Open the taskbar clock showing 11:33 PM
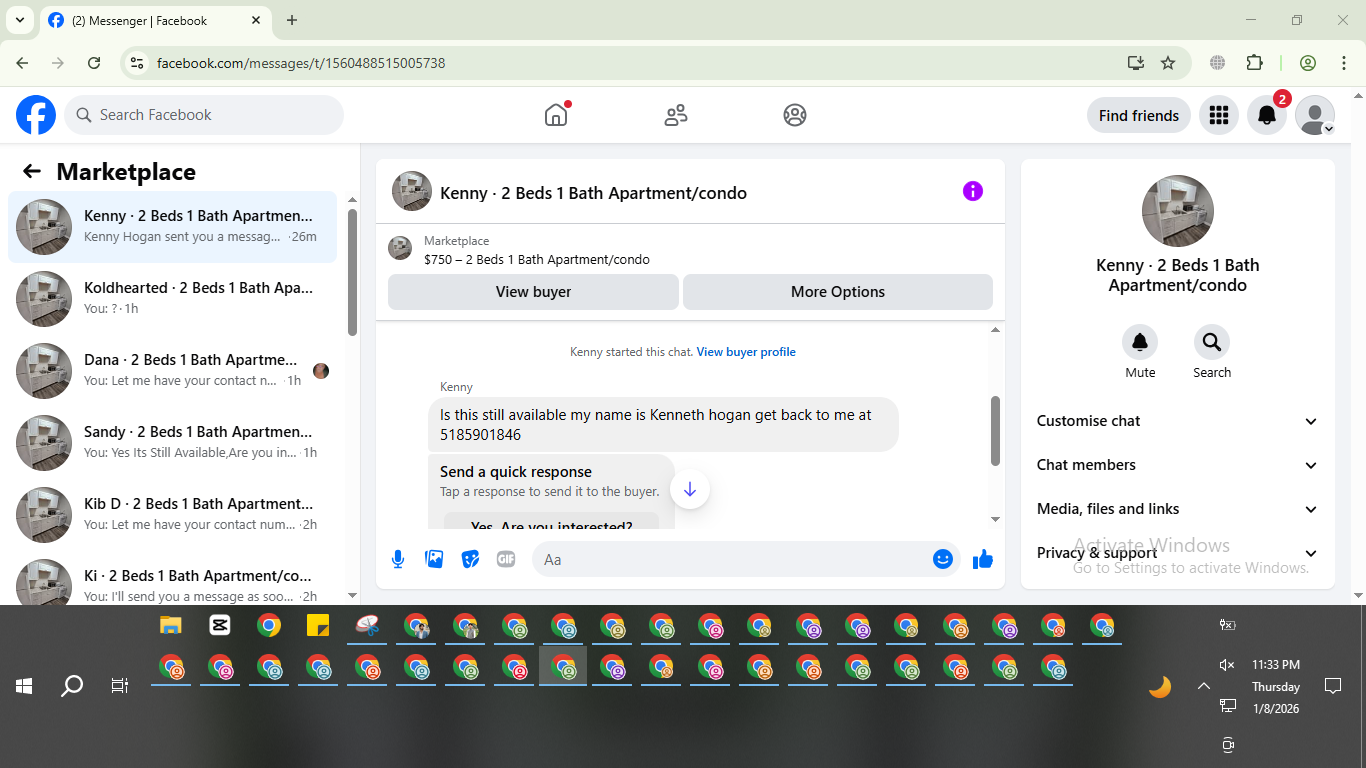Viewport: 1366px width, 768px height. [1276, 686]
